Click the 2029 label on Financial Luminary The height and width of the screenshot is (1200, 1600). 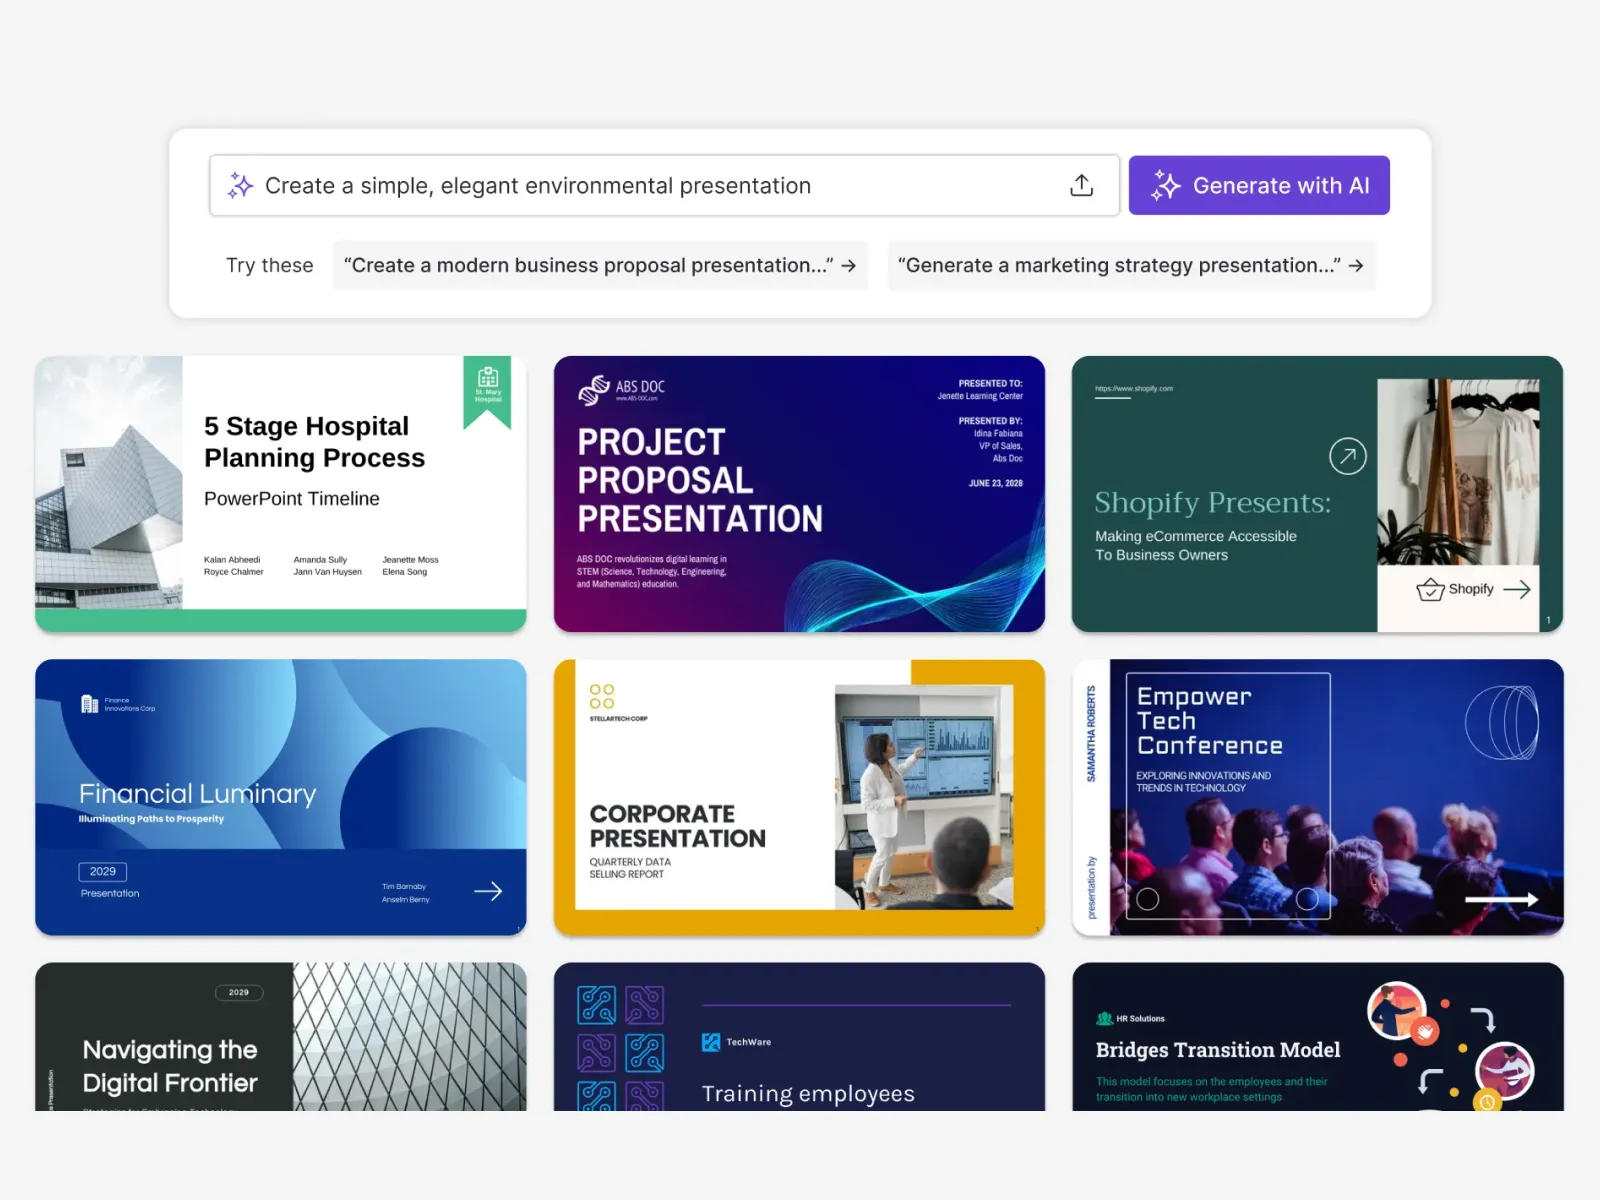(x=103, y=871)
